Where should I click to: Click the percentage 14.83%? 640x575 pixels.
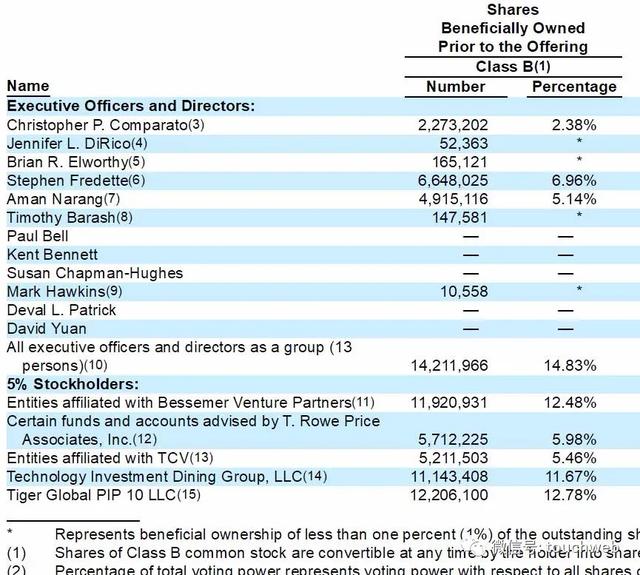pos(570,366)
